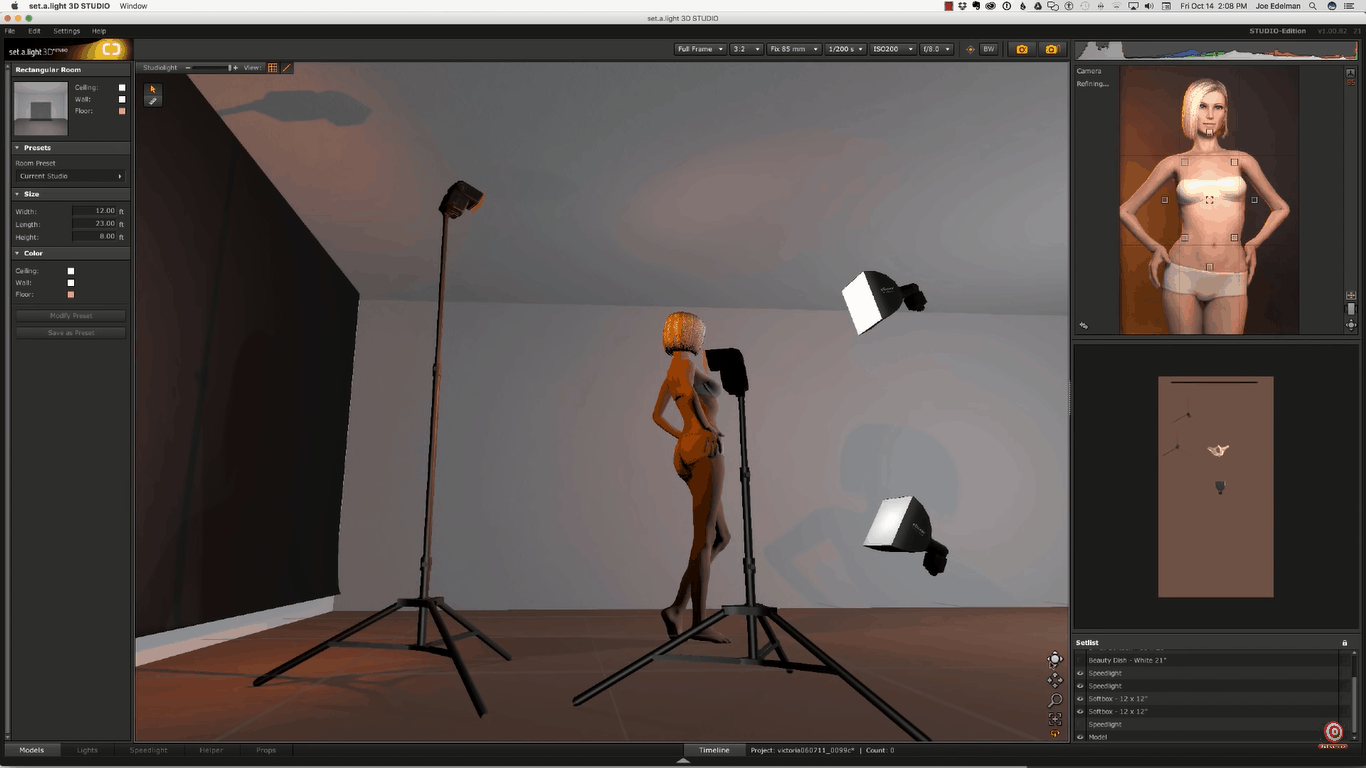Image resolution: width=1366 pixels, height=768 pixels.
Task: Click the Setlist lock icon
Action: coord(1344,642)
